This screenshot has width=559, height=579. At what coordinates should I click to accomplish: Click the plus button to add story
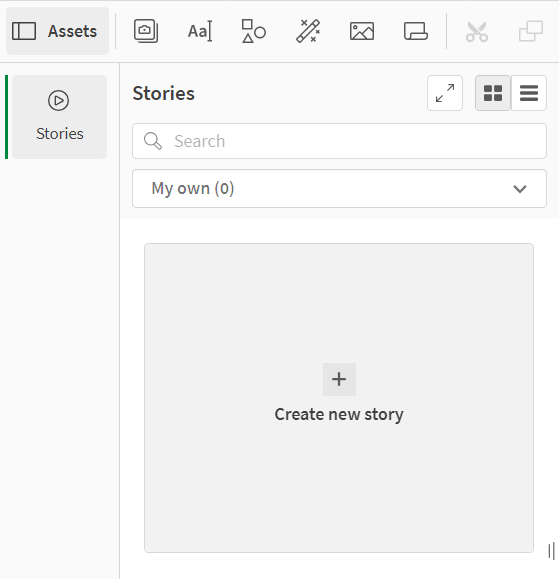(x=339, y=379)
